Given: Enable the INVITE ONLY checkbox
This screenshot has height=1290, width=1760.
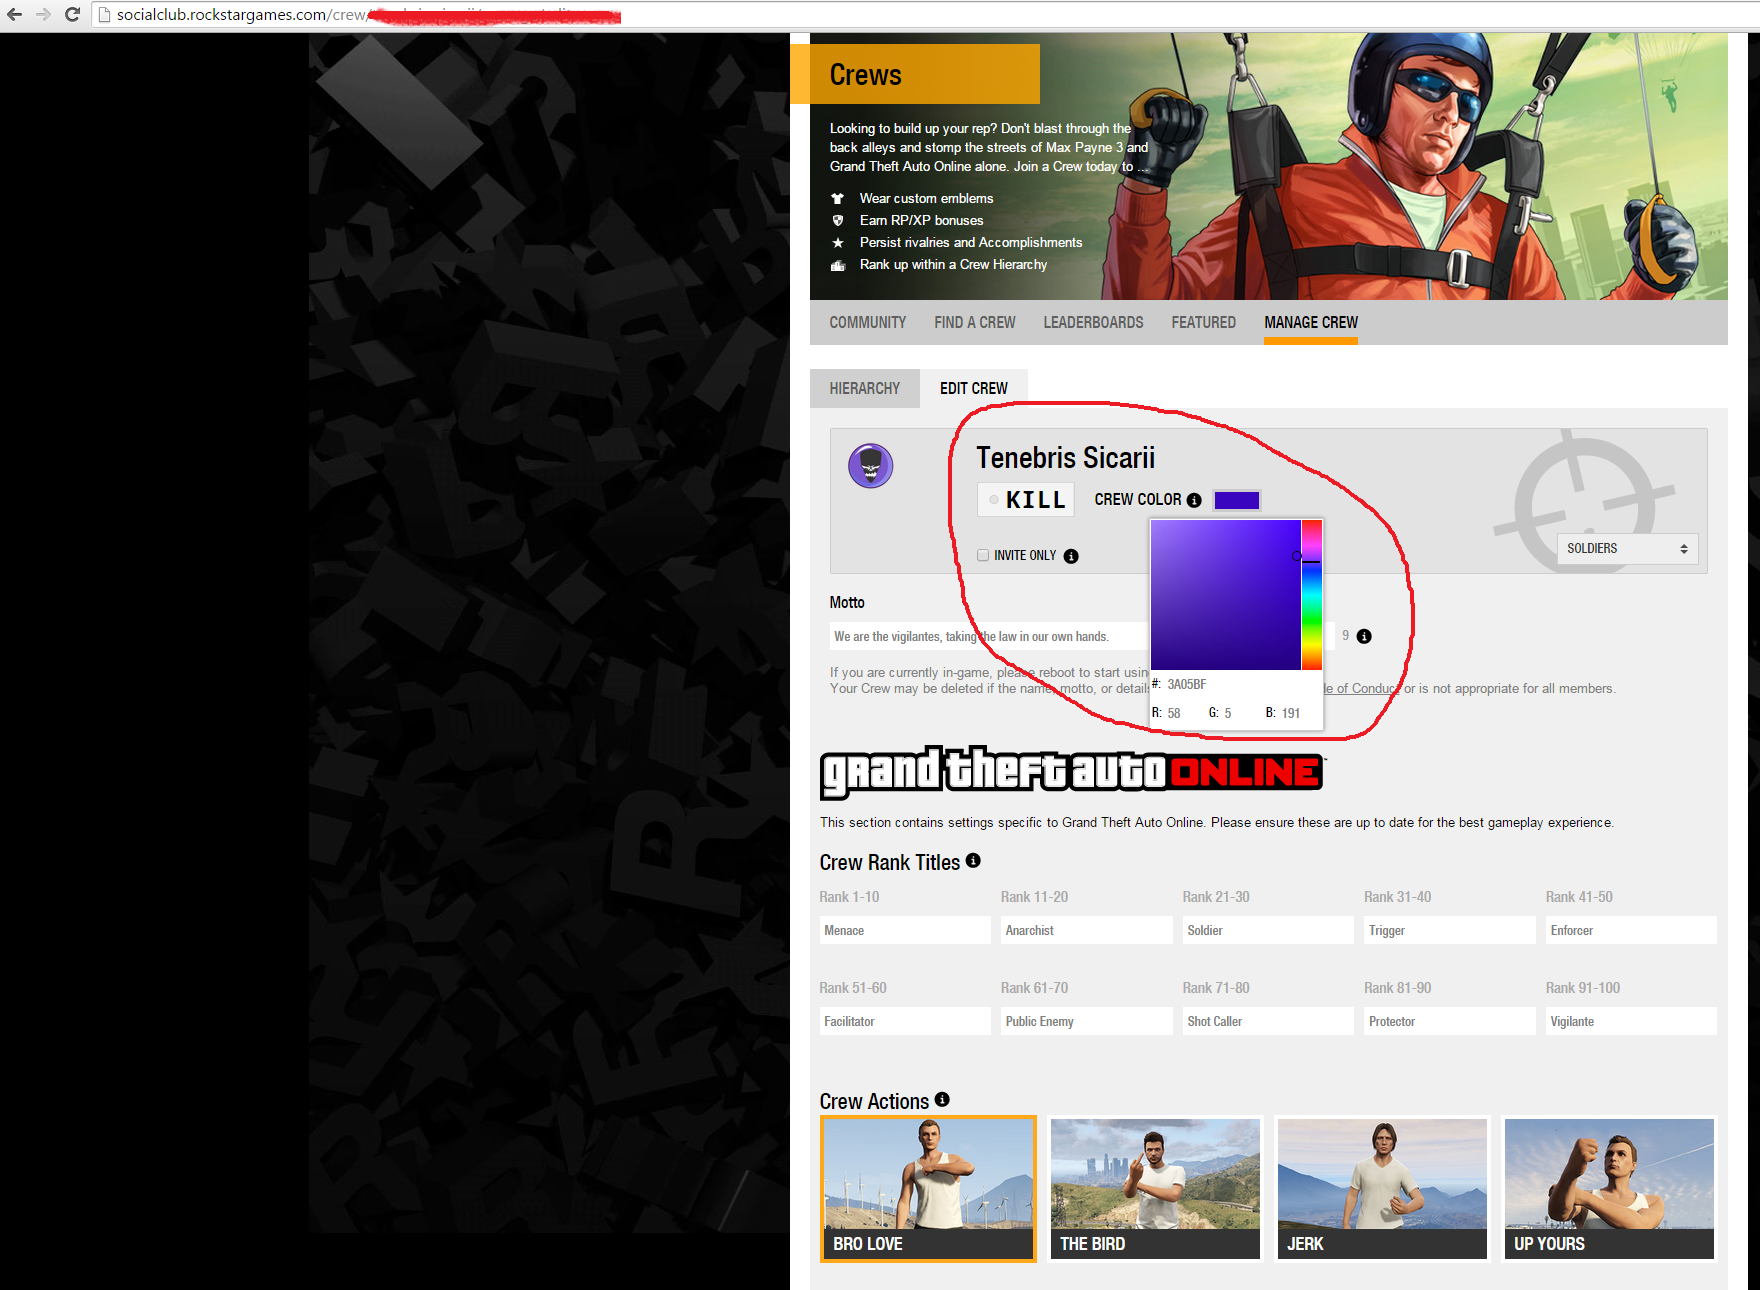Looking at the screenshot, I should (983, 555).
